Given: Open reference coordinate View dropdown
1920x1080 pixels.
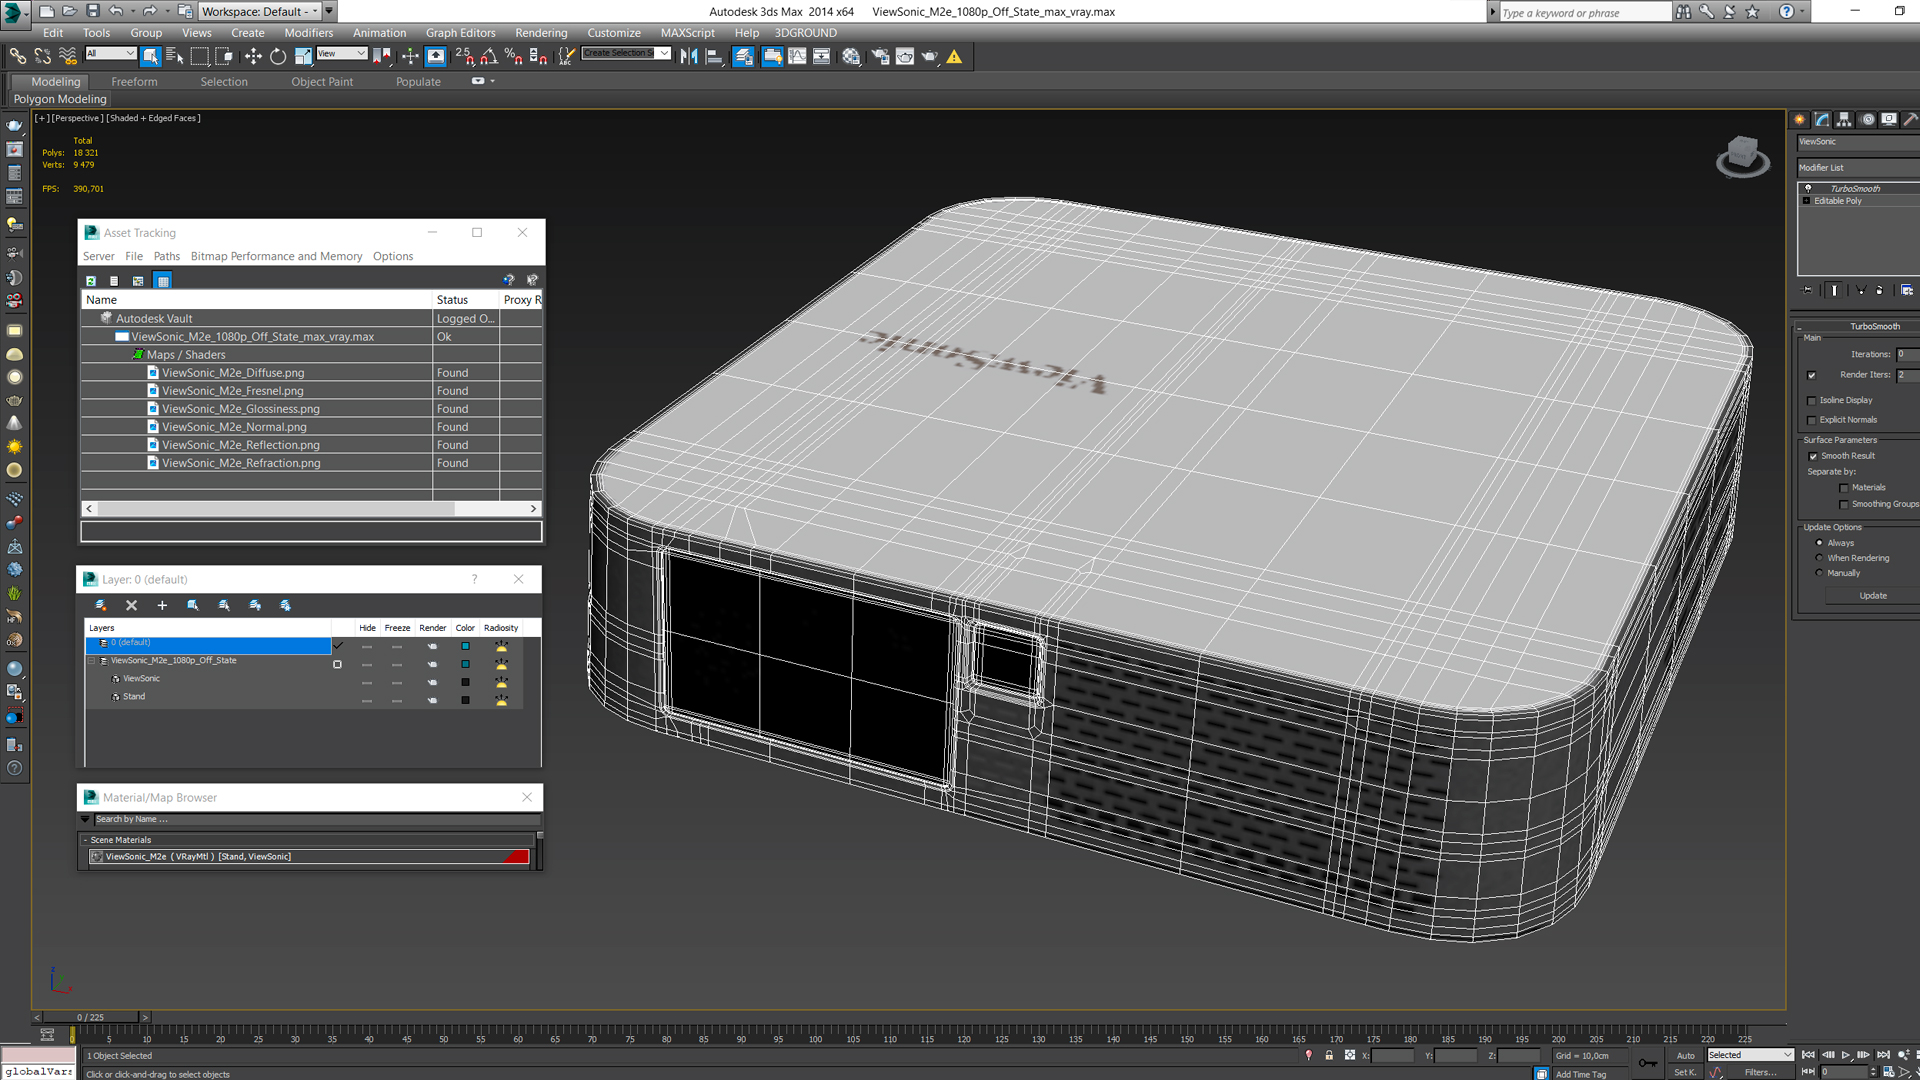Looking at the screenshot, I should (342, 53).
